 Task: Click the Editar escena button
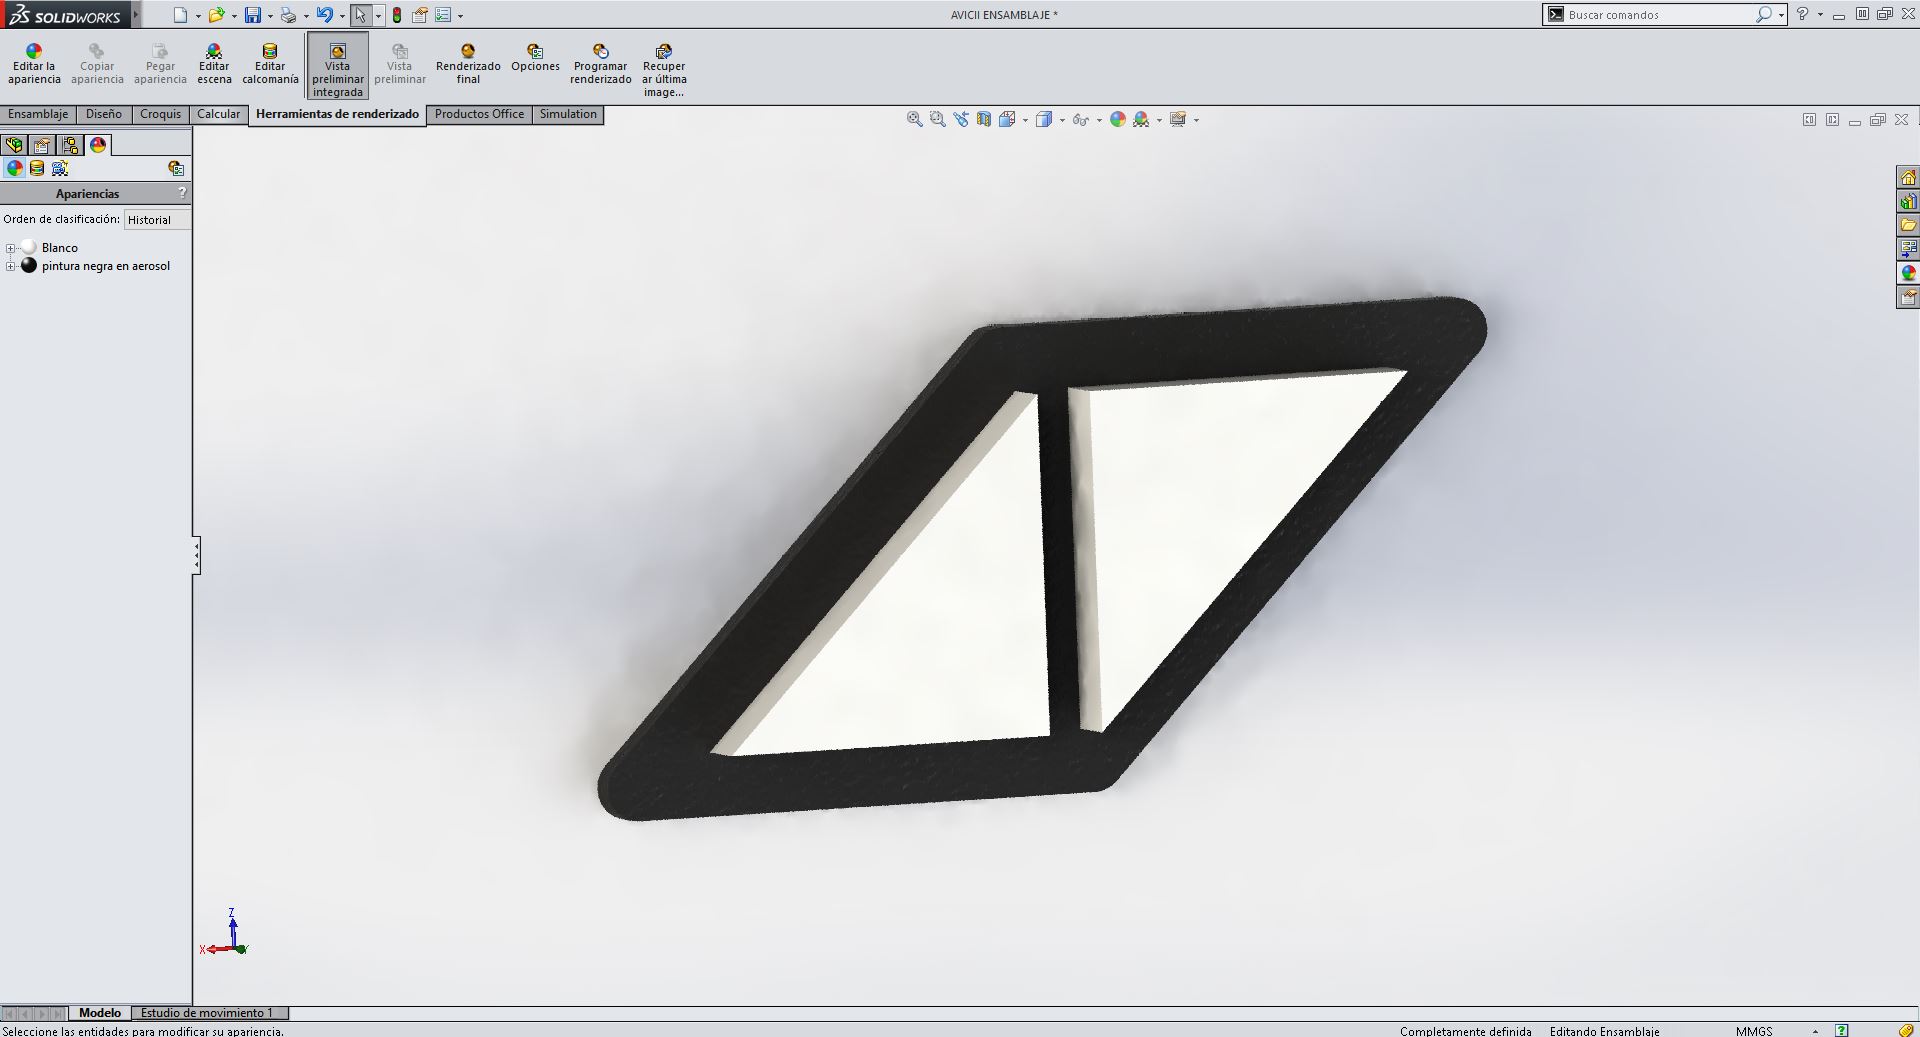pos(214,65)
